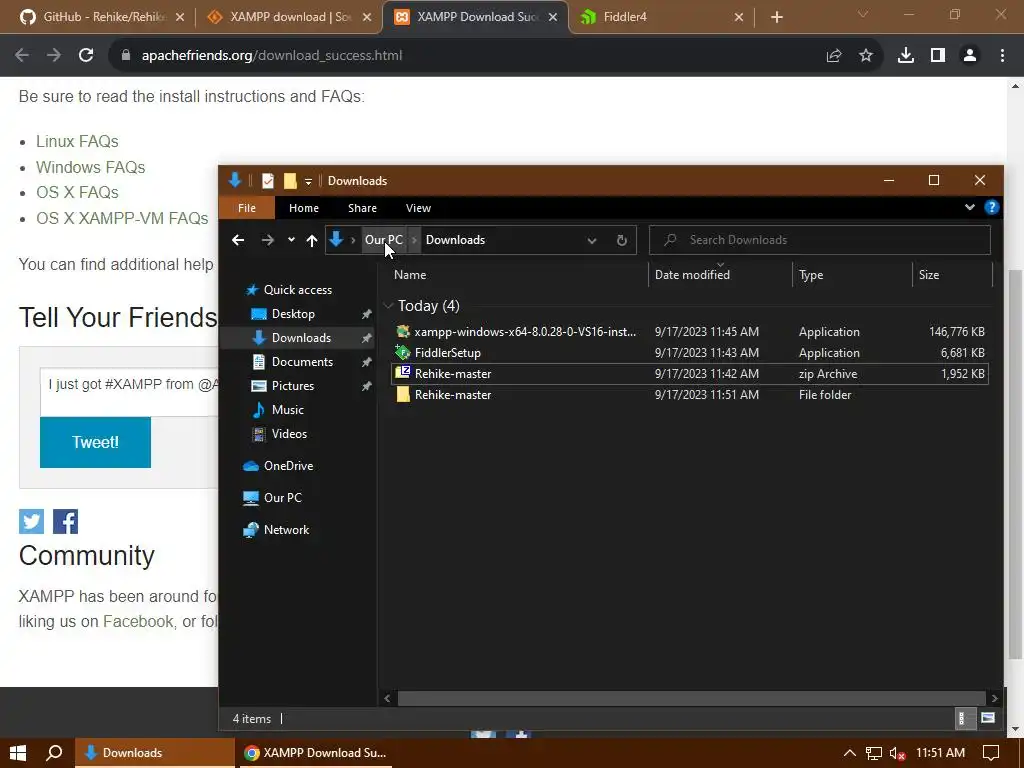Reload the page in Chrome
The image size is (1024, 768).
(x=86, y=56)
